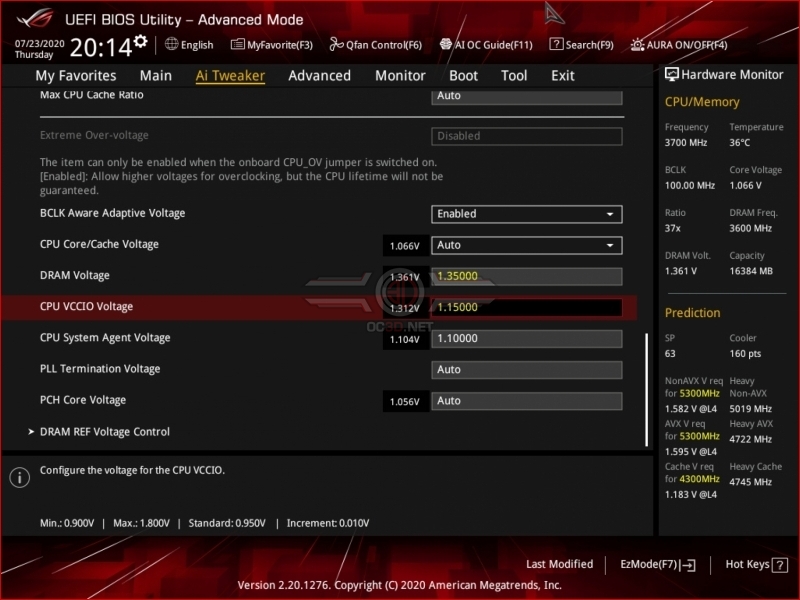Select the Exit tab
Screen dimensions: 800x600
(563, 76)
